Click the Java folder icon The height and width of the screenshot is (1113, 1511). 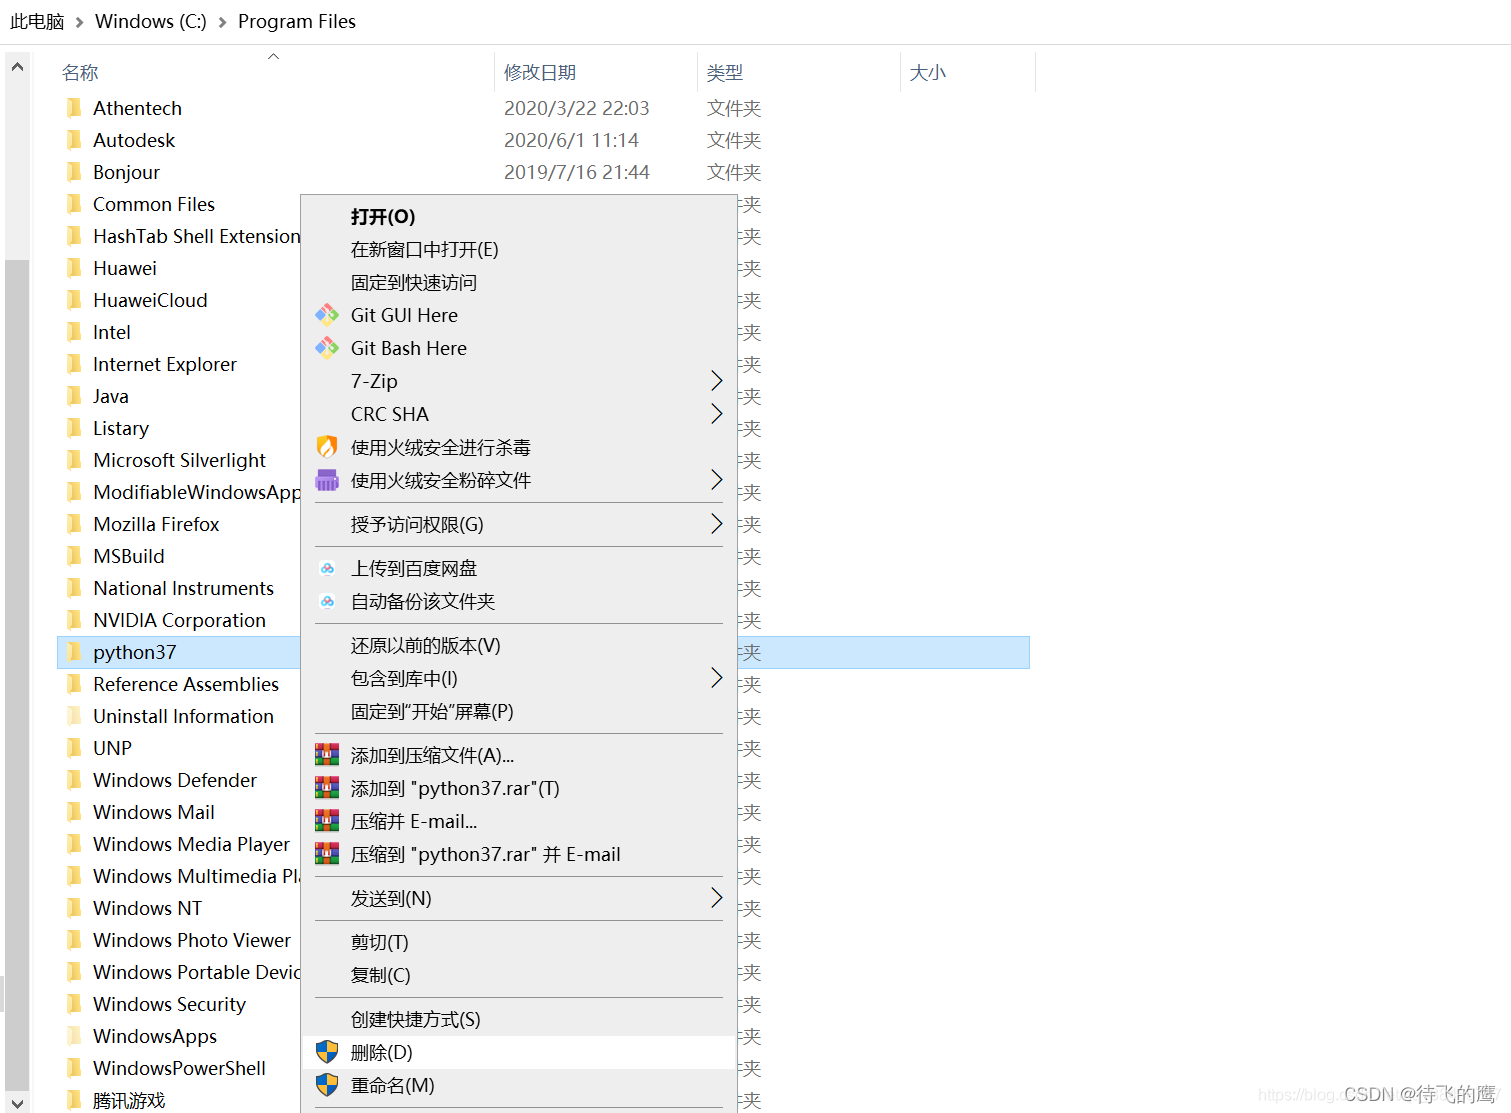pyautogui.click(x=74, y=396)
